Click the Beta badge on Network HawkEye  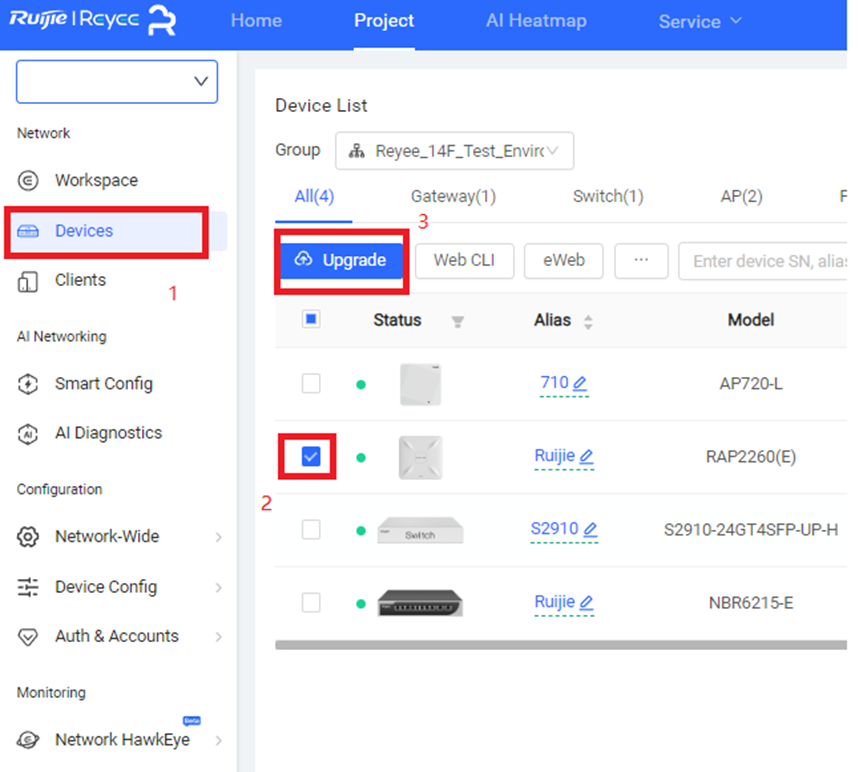point(192,720)
